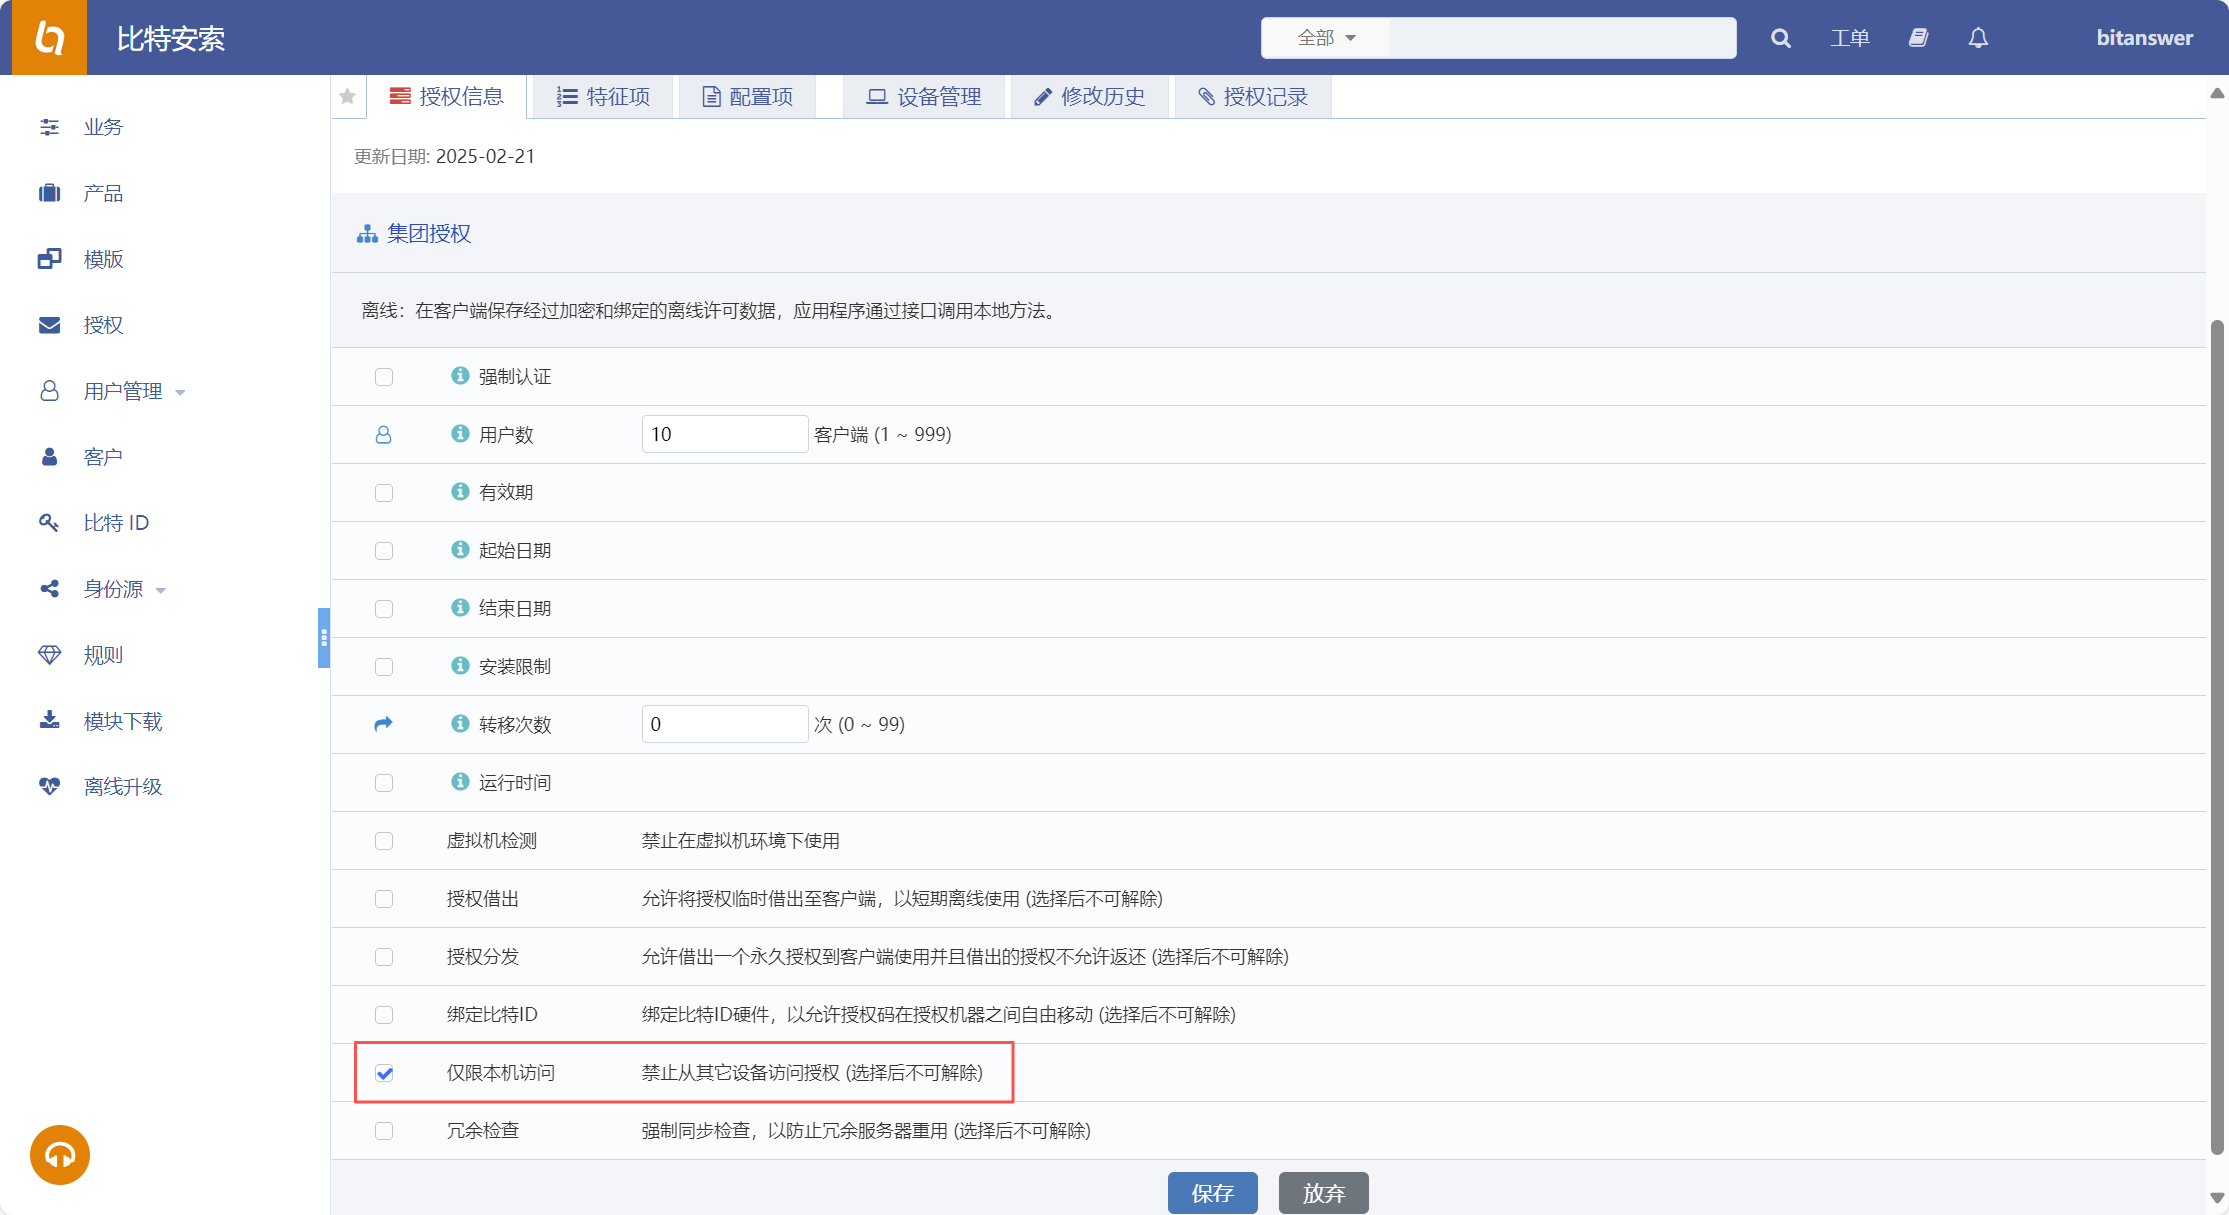Click the floating headset support icon
2229x1215 pixels.
tap(59, 1155)
